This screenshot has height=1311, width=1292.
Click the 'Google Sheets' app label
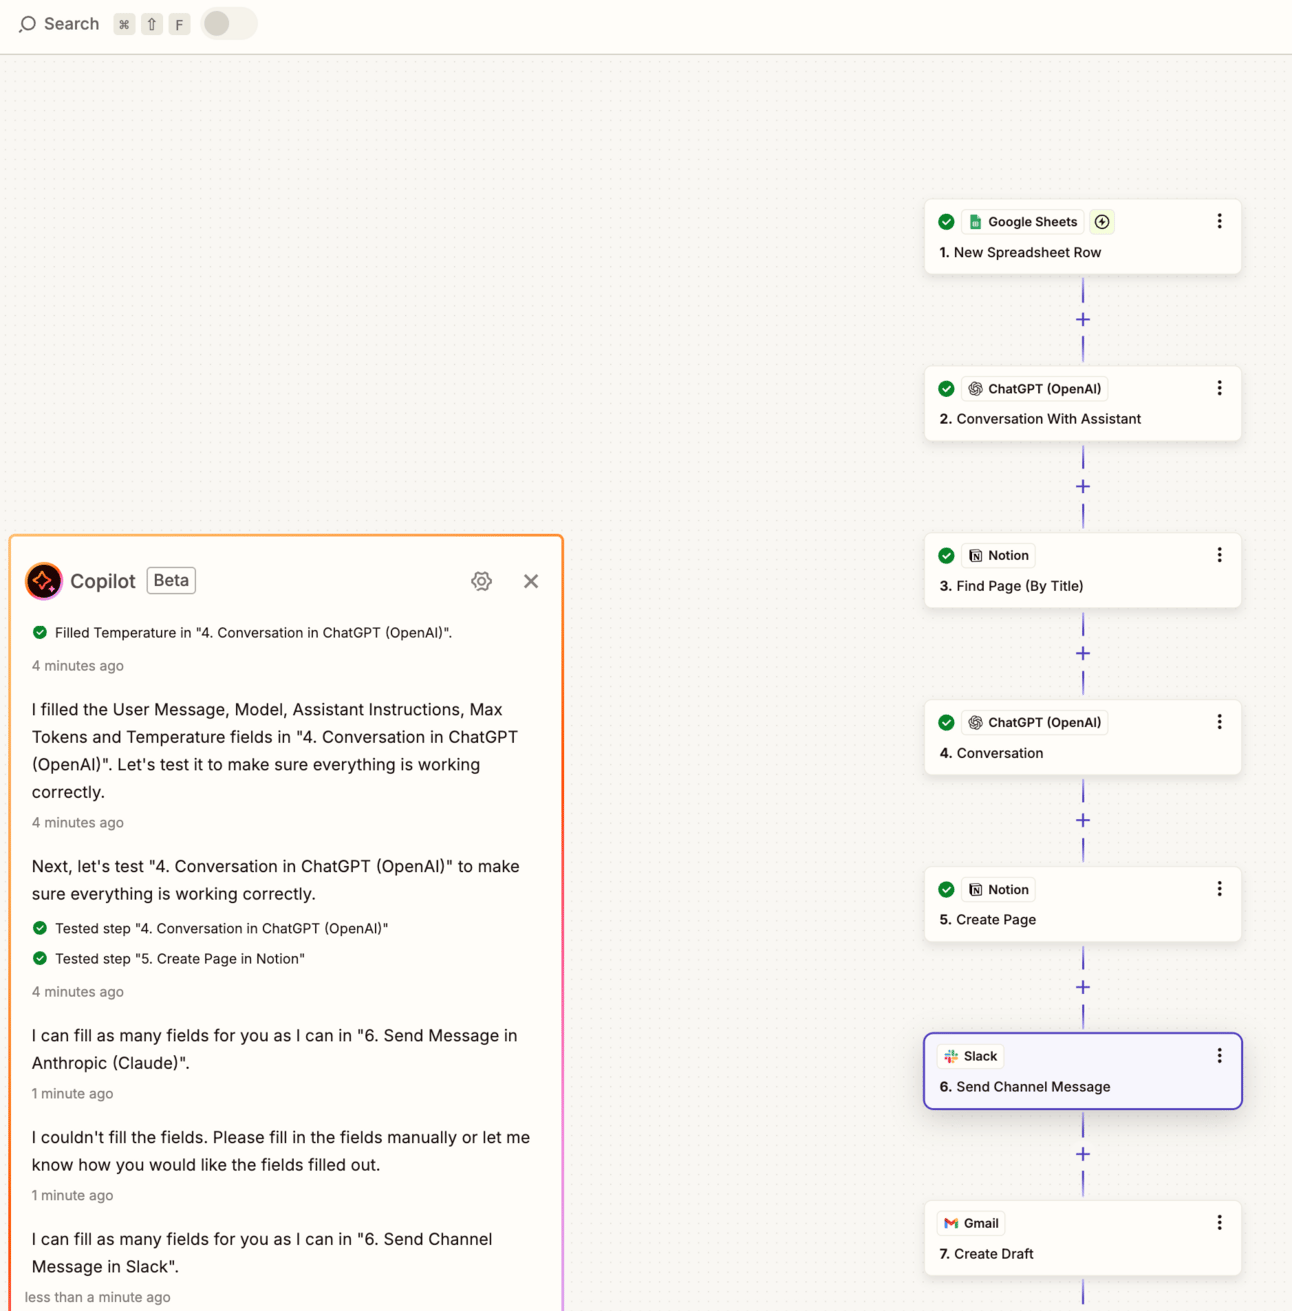1033,222
